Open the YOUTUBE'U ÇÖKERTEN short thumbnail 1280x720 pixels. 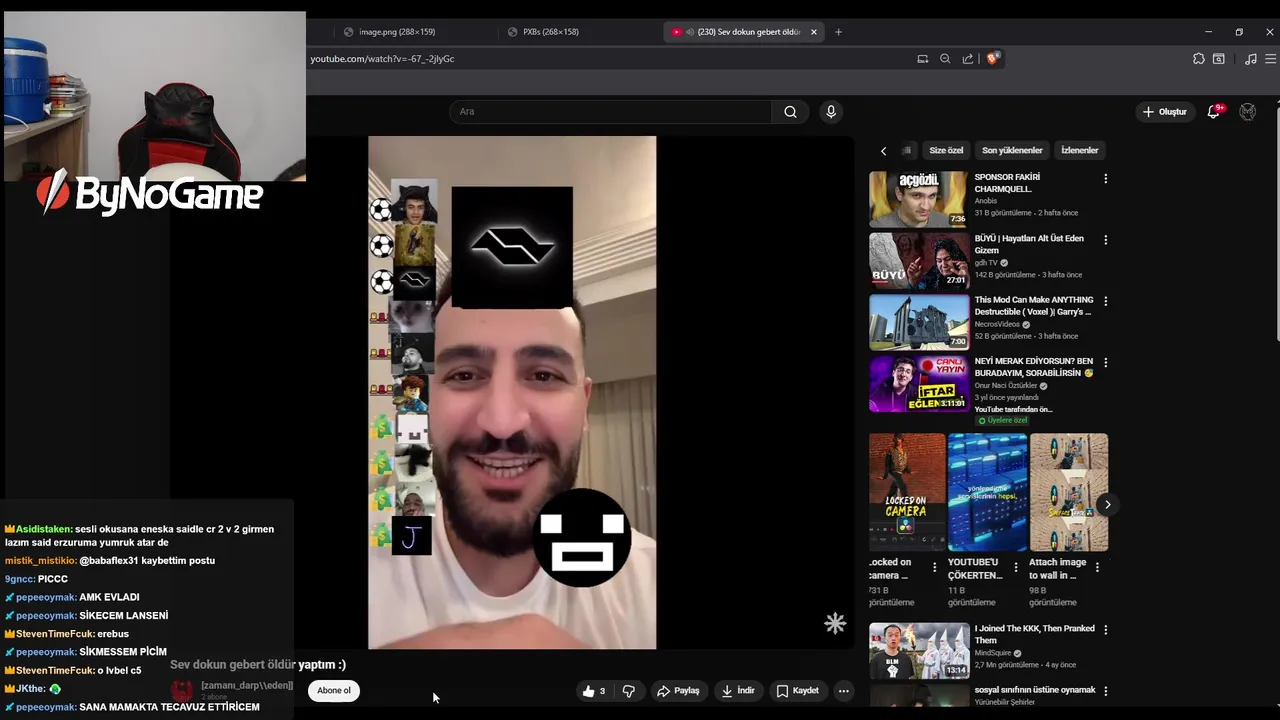(x=988, y=492)
